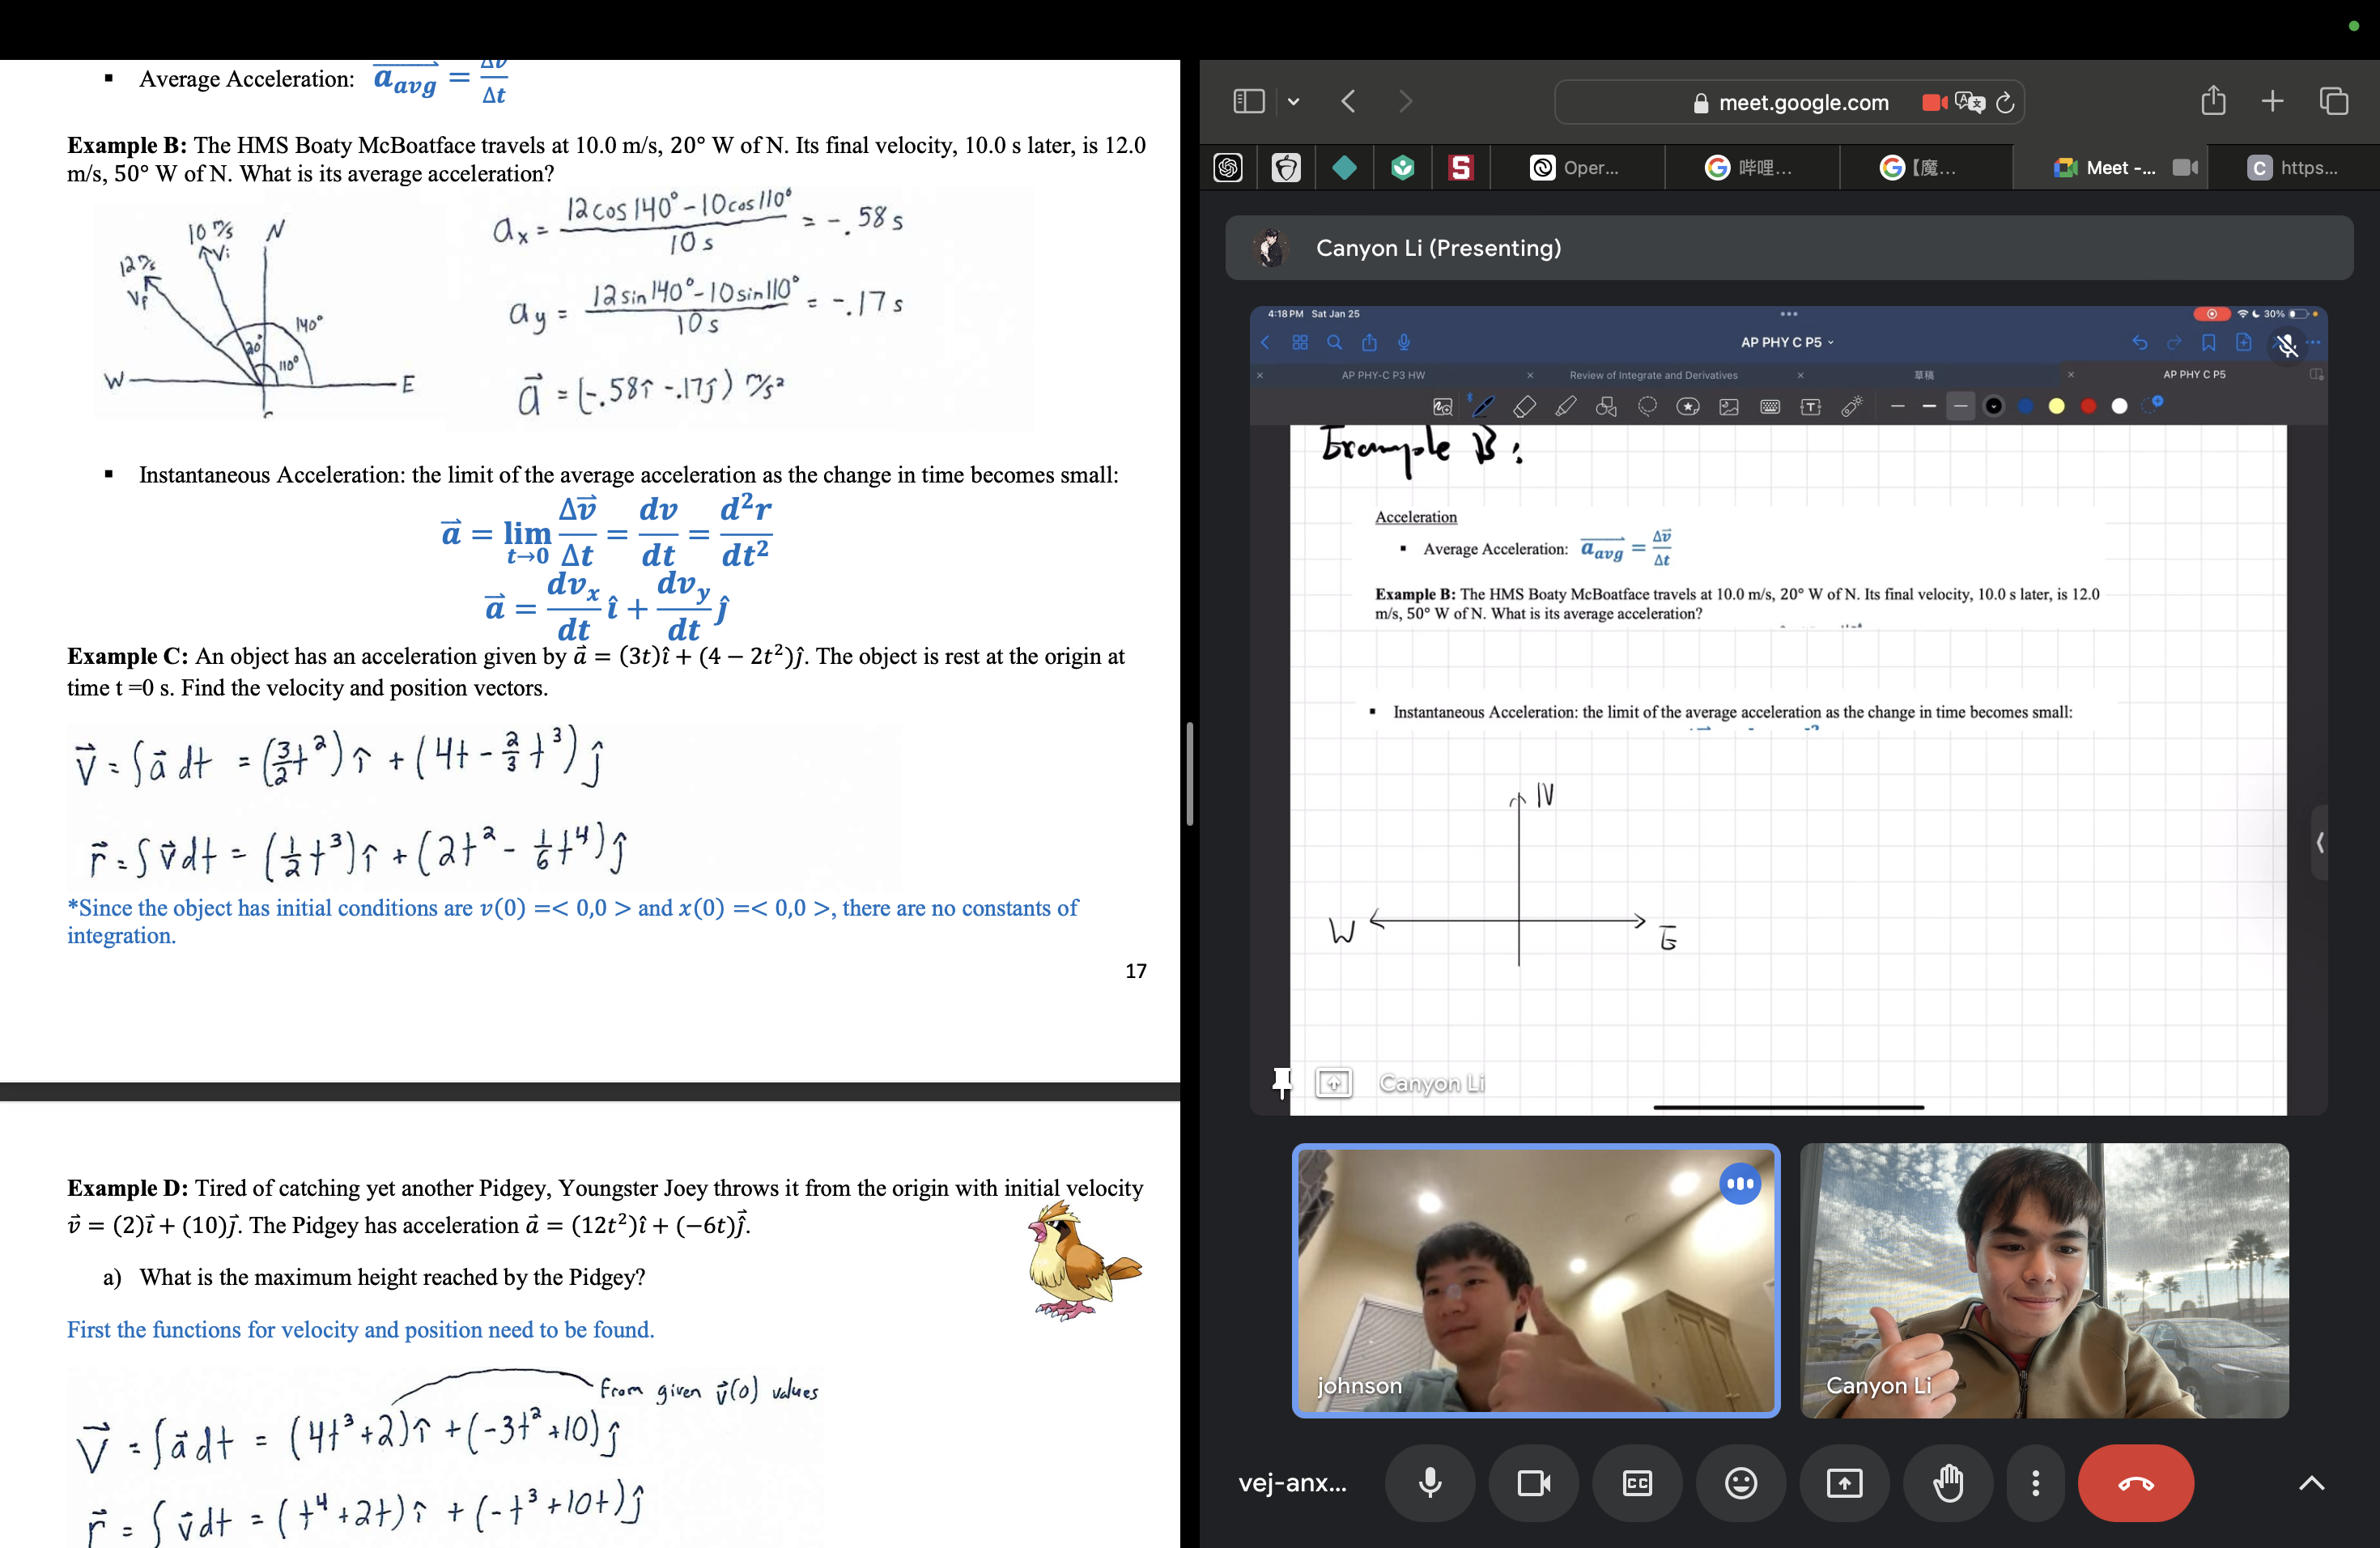
Task: Go forward with the Safari toolbar arrow
Action: (x=1405, y=101)
